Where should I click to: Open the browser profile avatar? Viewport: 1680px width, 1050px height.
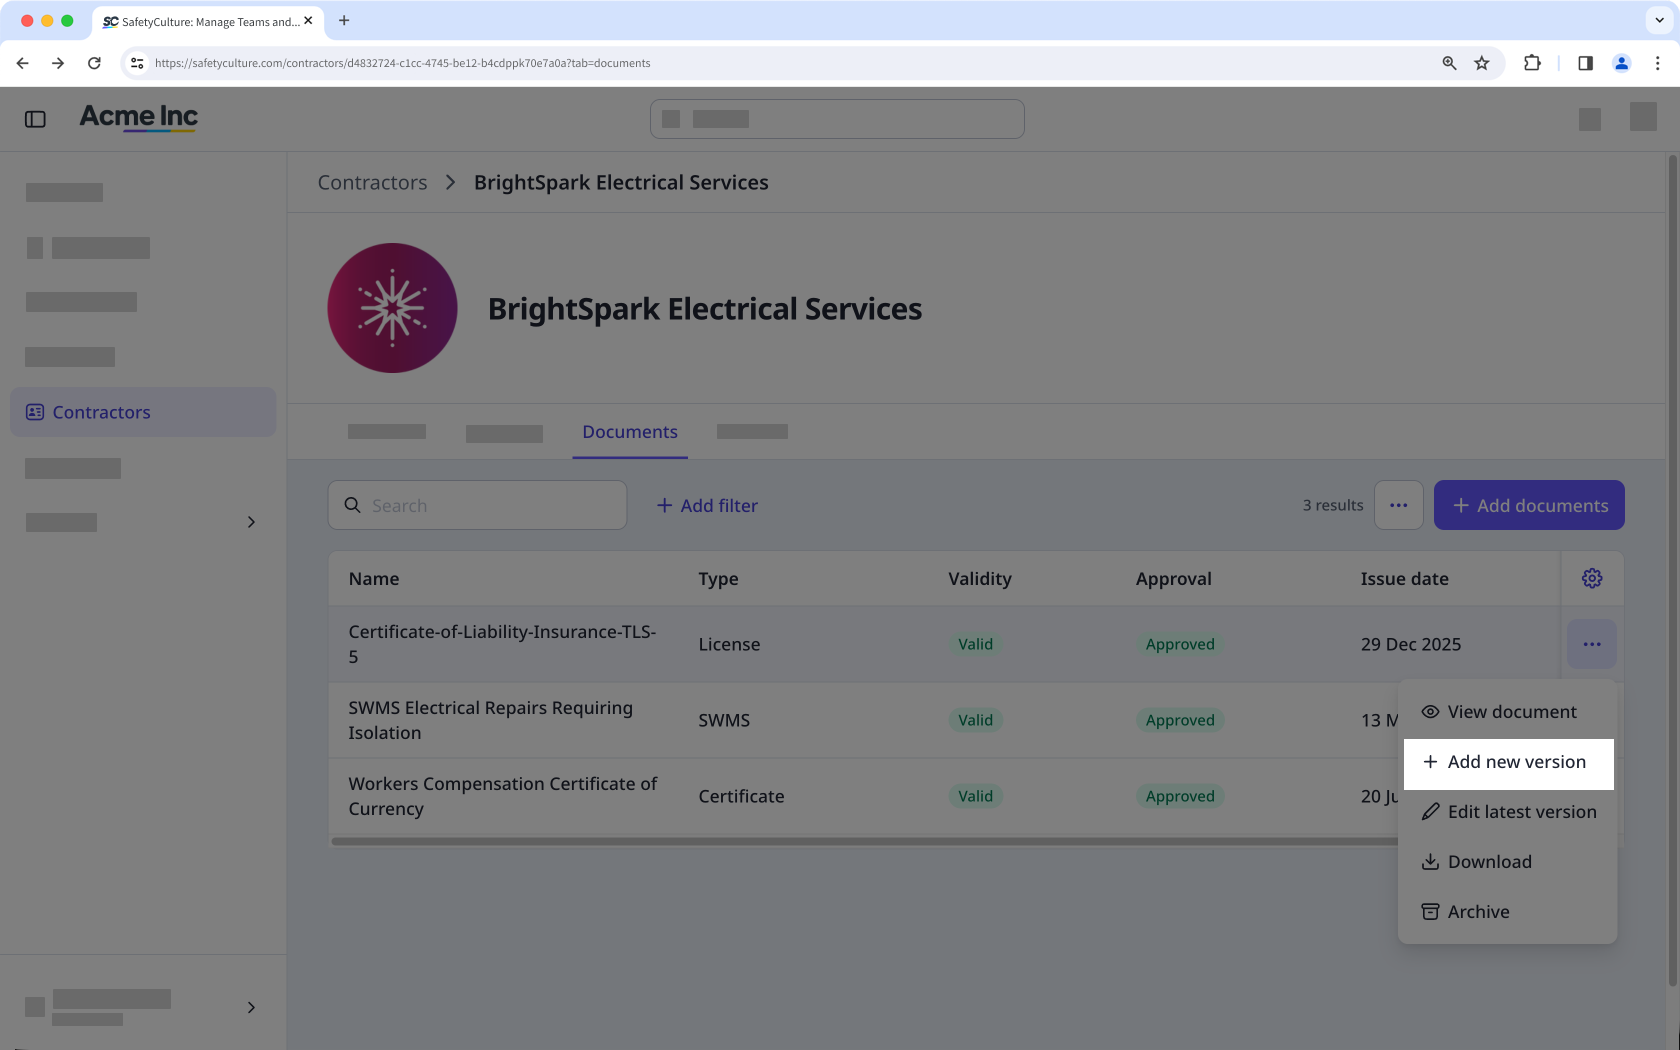[1621, 63]
